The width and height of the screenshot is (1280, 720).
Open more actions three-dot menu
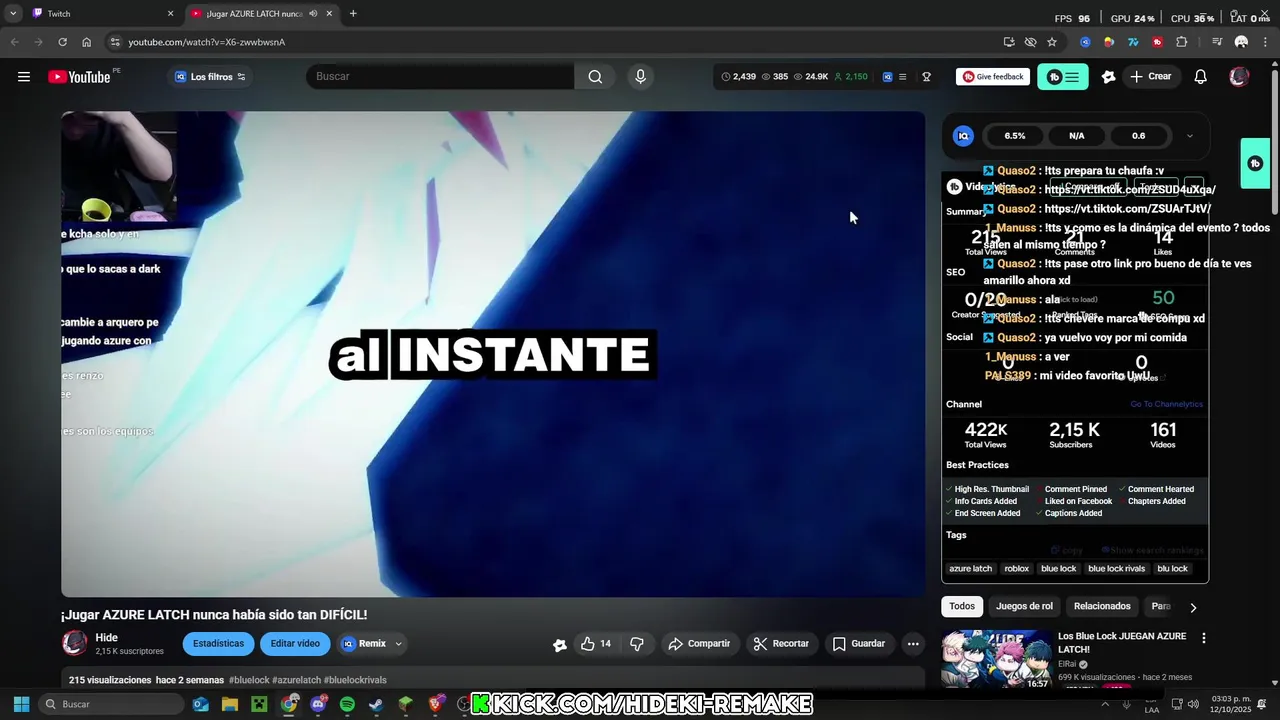coord(913,644)
